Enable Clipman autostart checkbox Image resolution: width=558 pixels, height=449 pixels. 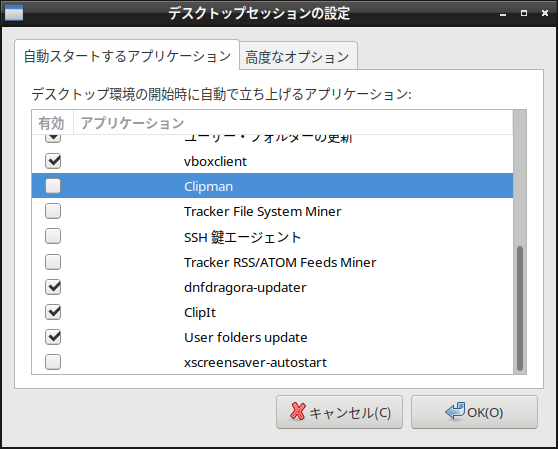[x=53, y=186]
